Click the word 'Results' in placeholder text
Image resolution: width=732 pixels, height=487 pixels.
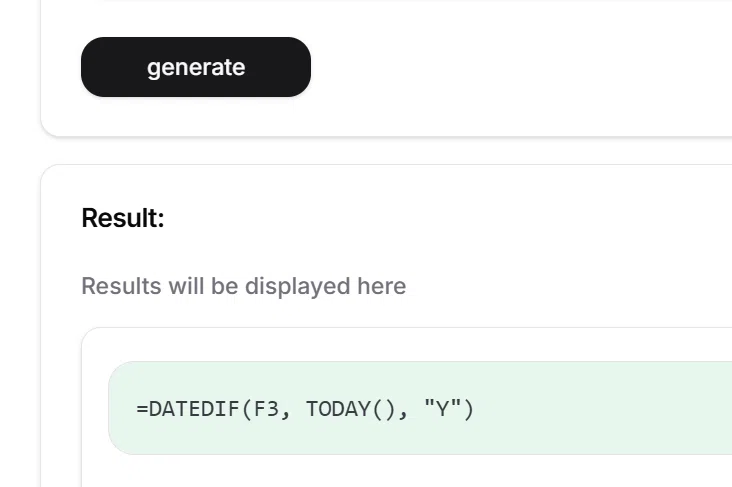tap(121, 286)
